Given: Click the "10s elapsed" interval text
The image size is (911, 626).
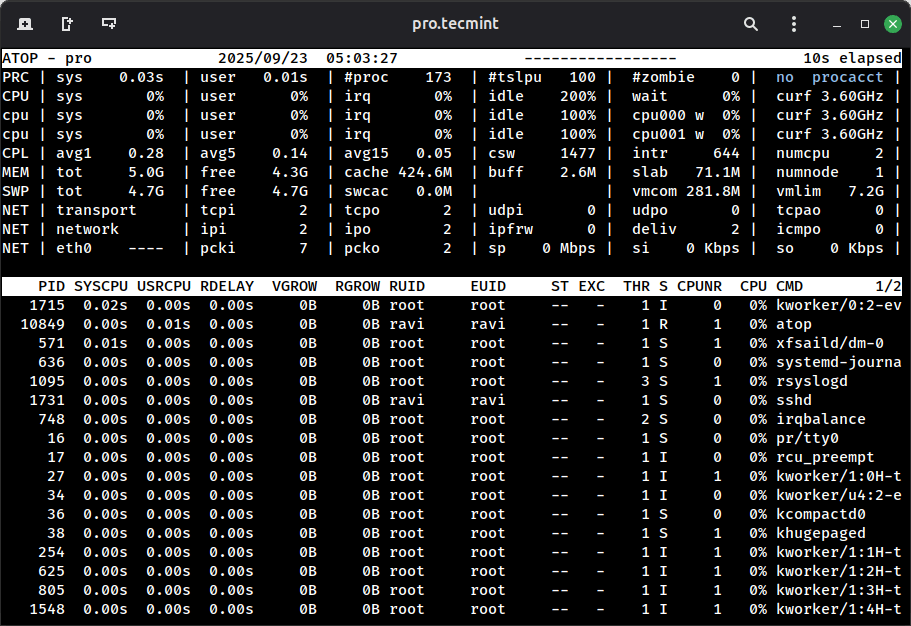Looking at the screenshot, I should coord(844,59).
